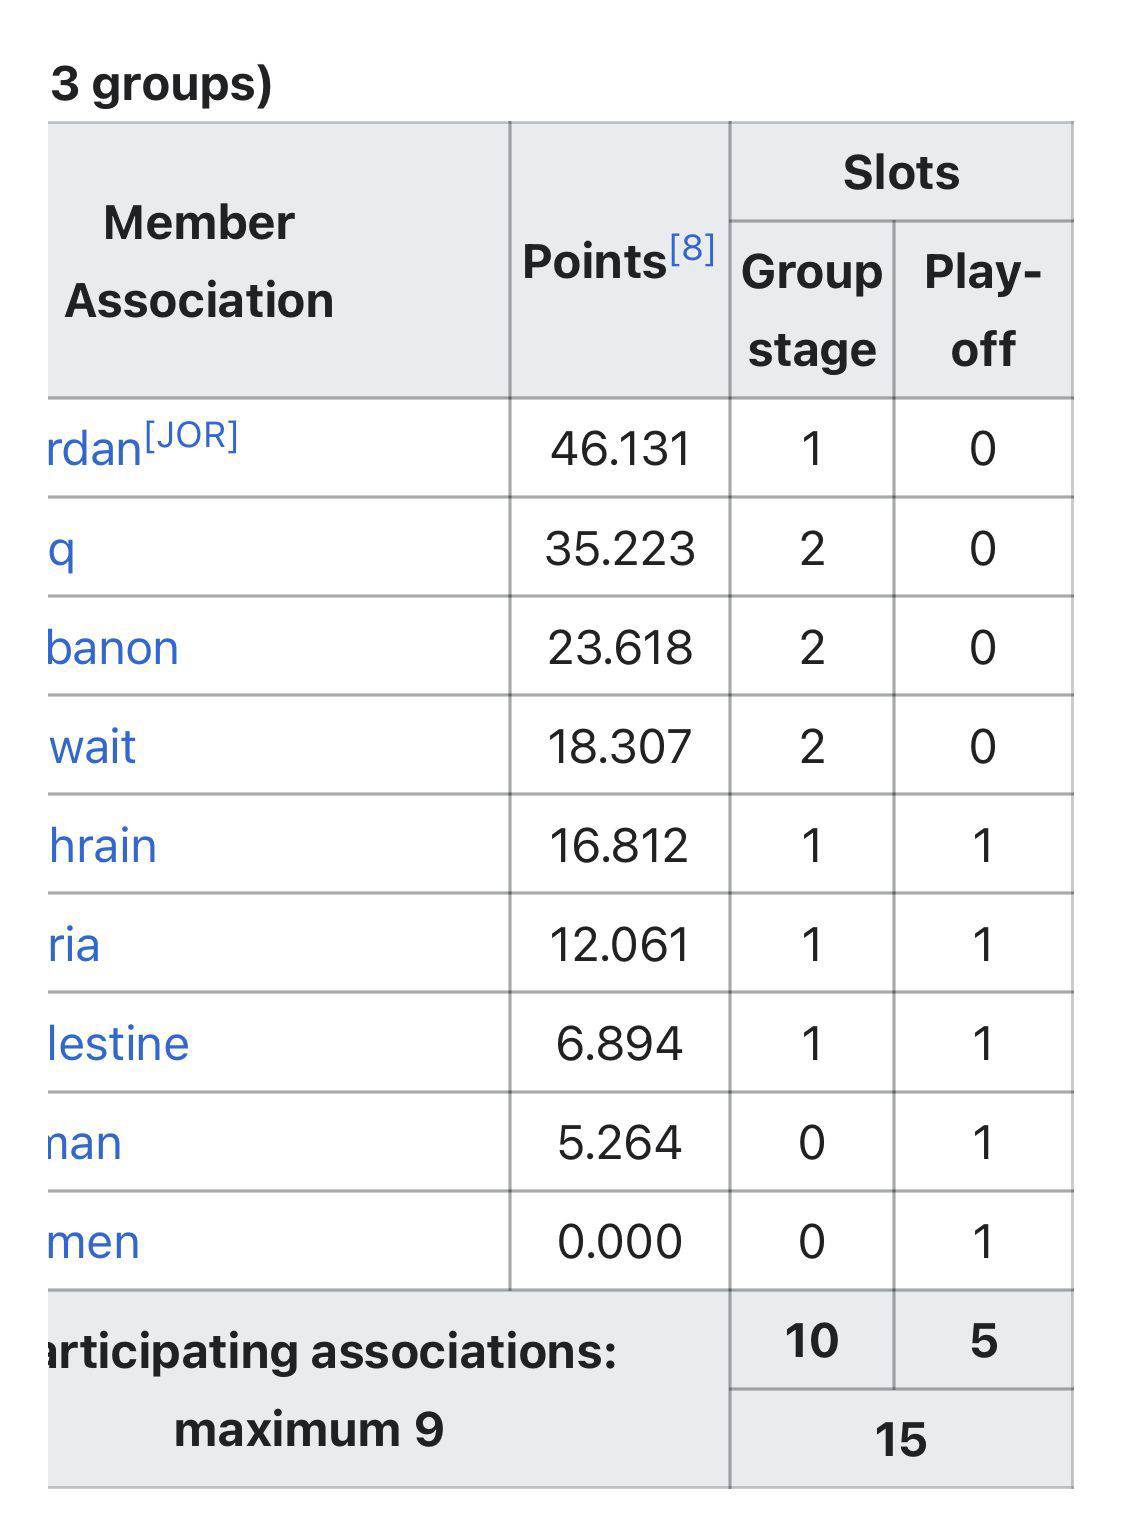Open the Oman link shown as 'nan'
1125x1523 pixels.
pos(86,1143)
